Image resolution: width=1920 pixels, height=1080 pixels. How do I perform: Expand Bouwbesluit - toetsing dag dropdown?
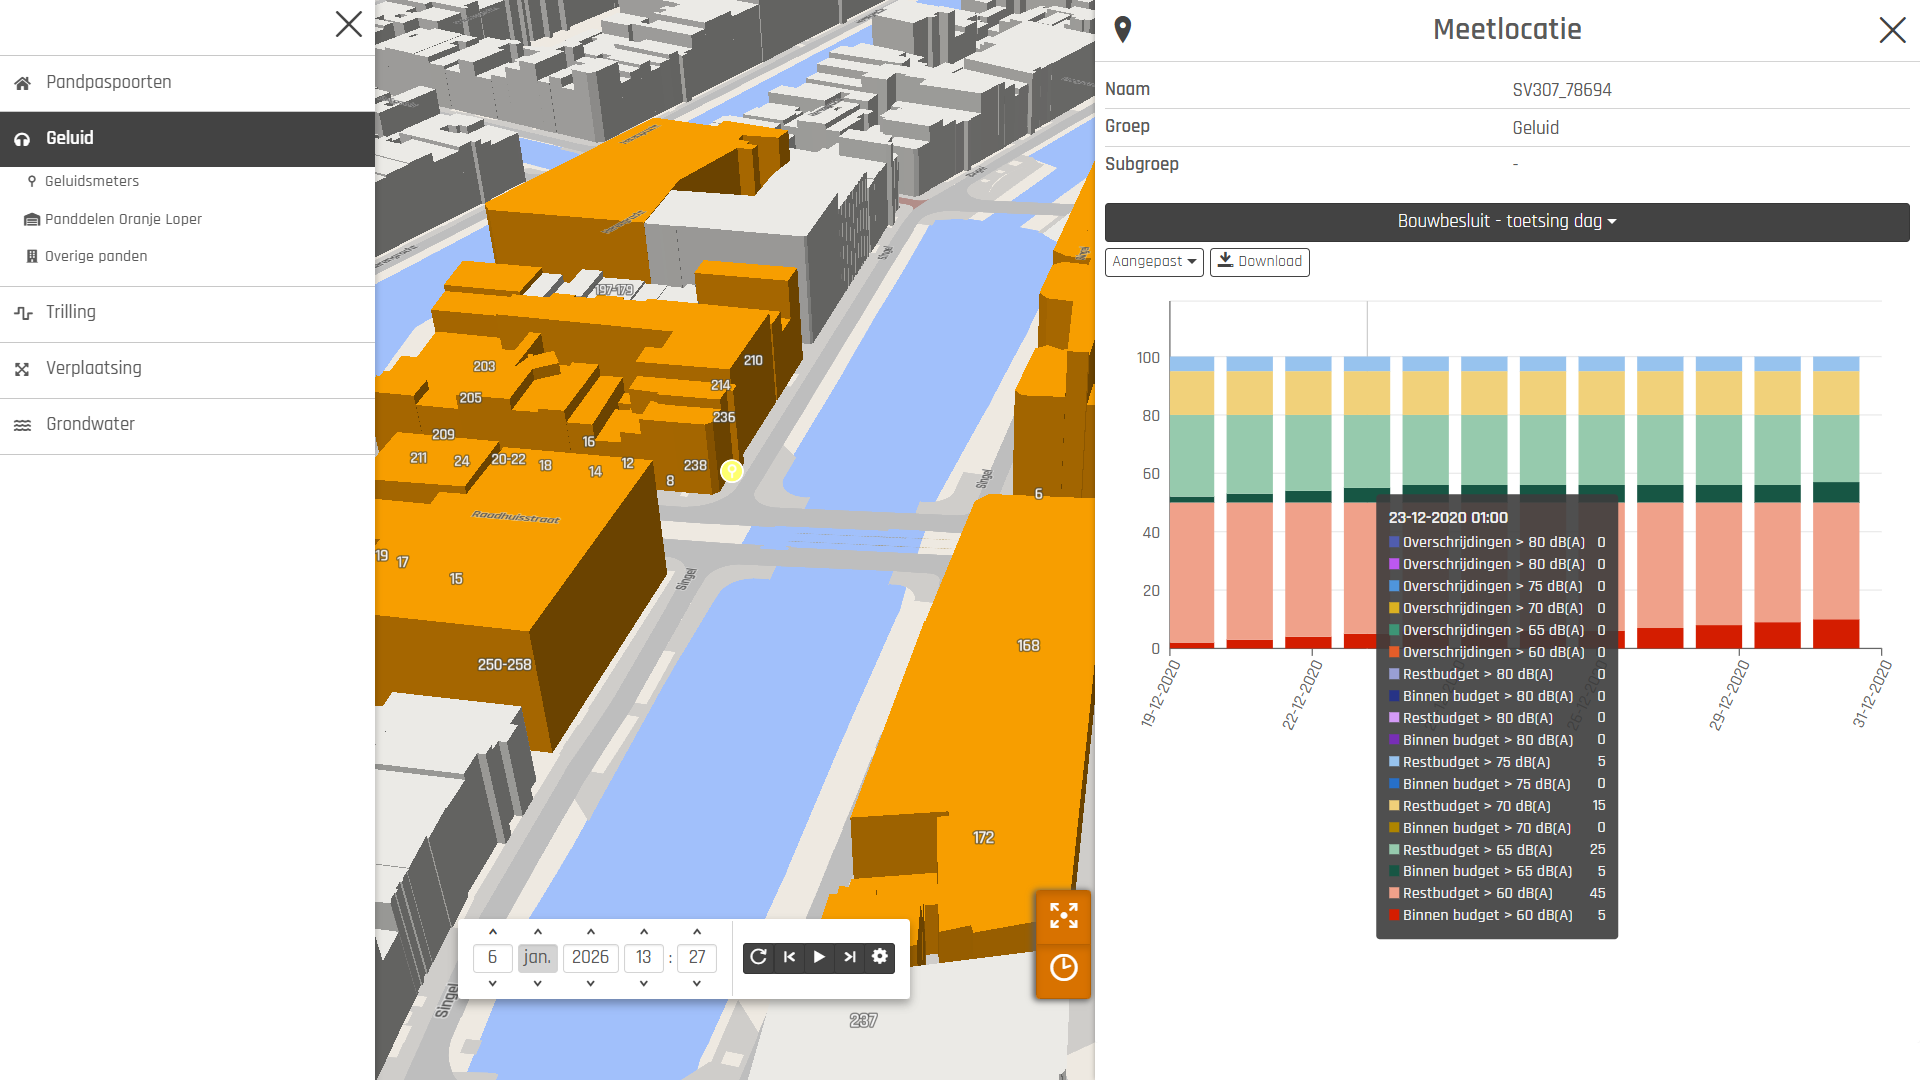click(1506, 222)
